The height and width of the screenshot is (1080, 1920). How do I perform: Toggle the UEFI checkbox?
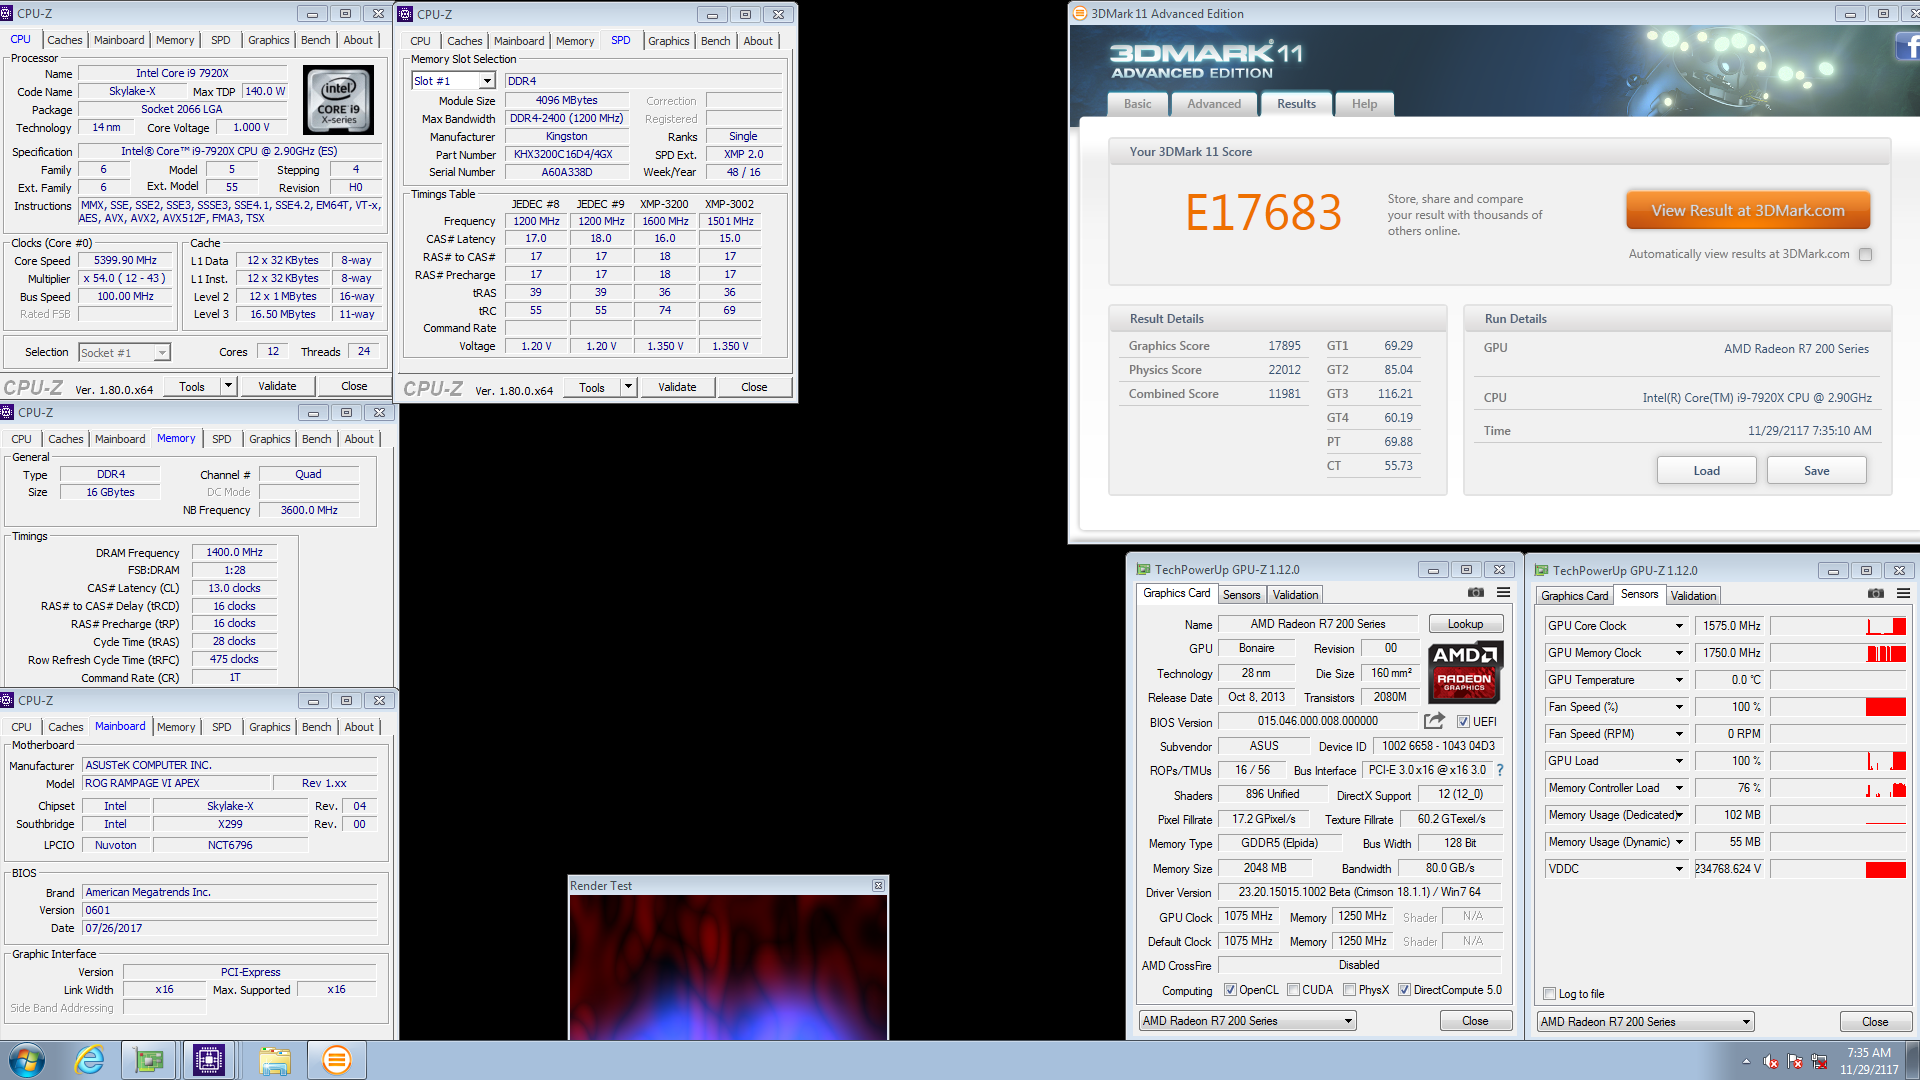point(1463,722)
